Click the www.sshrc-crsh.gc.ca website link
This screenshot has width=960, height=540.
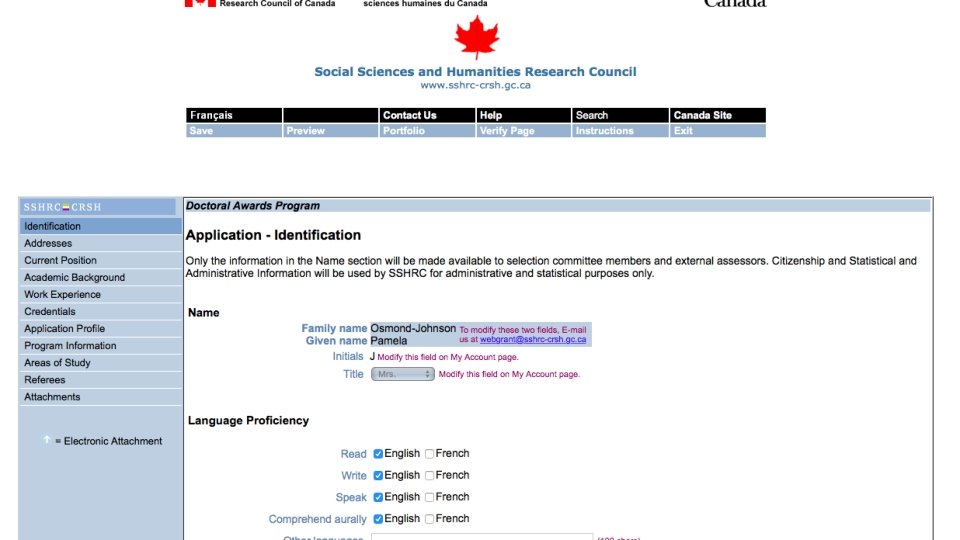coord(475,85)
